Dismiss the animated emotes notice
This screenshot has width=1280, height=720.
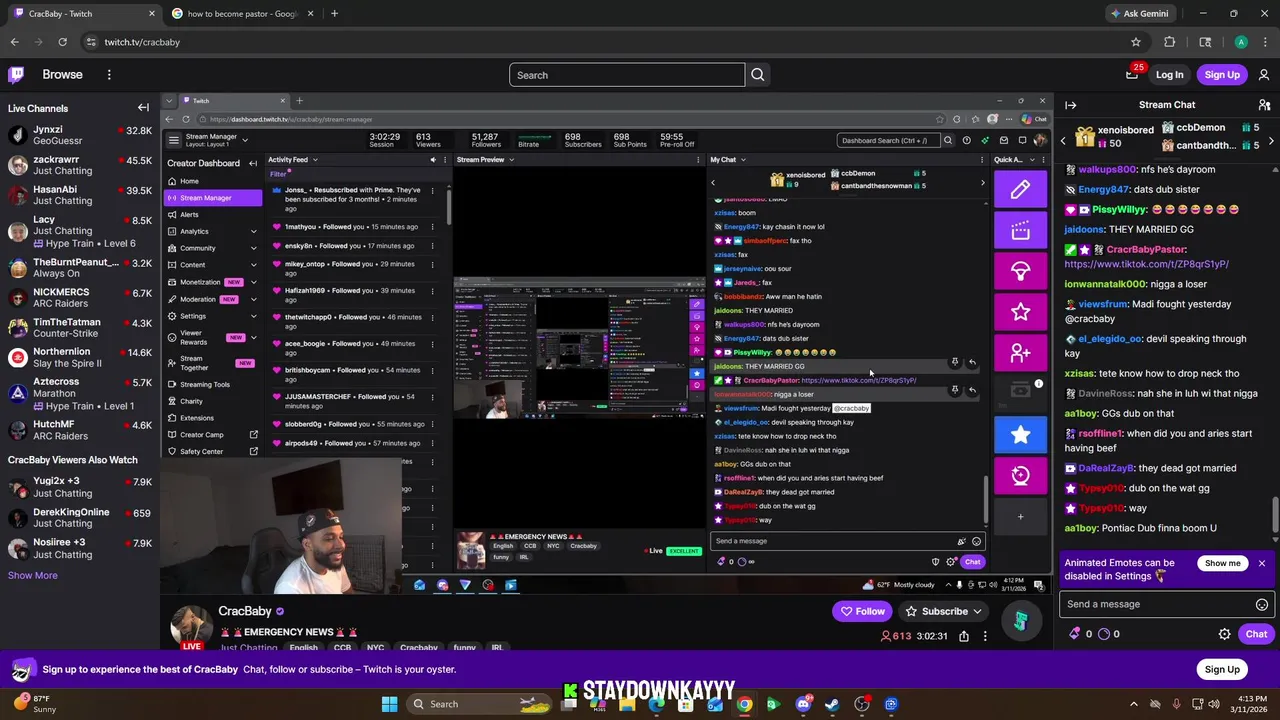[1262, 564]
